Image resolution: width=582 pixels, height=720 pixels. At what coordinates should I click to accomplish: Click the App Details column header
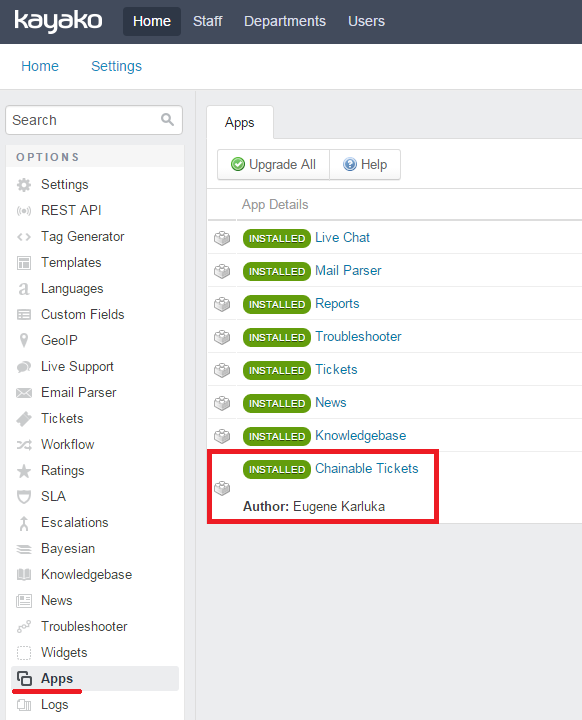[275, 204]
